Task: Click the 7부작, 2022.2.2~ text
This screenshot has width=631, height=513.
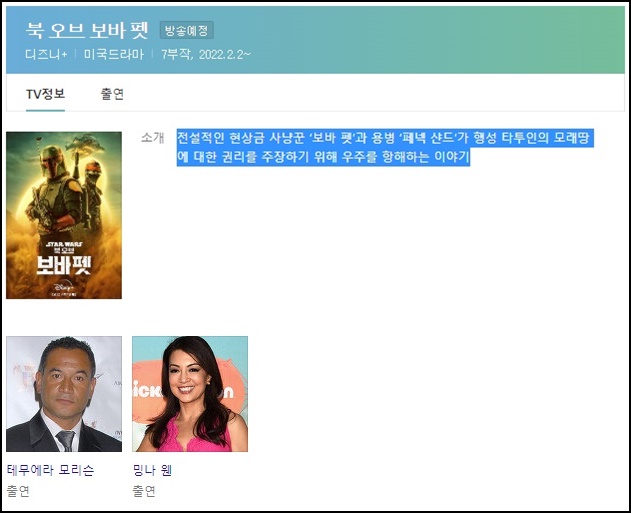Action: click(x=206, y=54)
